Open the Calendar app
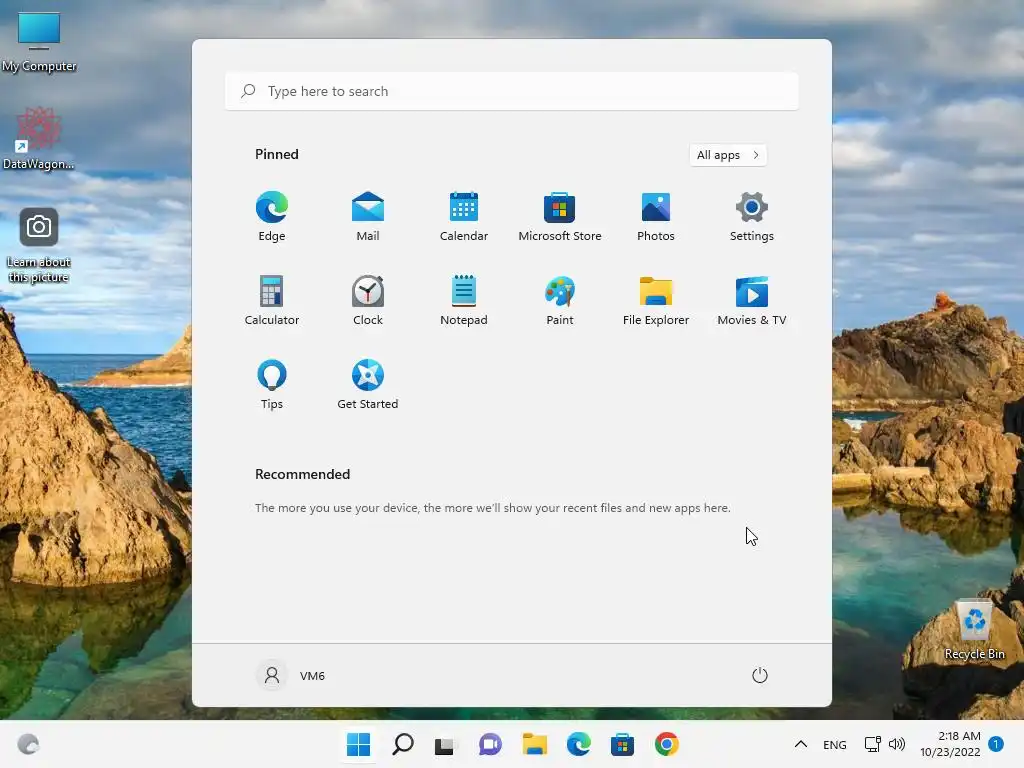 (464, 217)
